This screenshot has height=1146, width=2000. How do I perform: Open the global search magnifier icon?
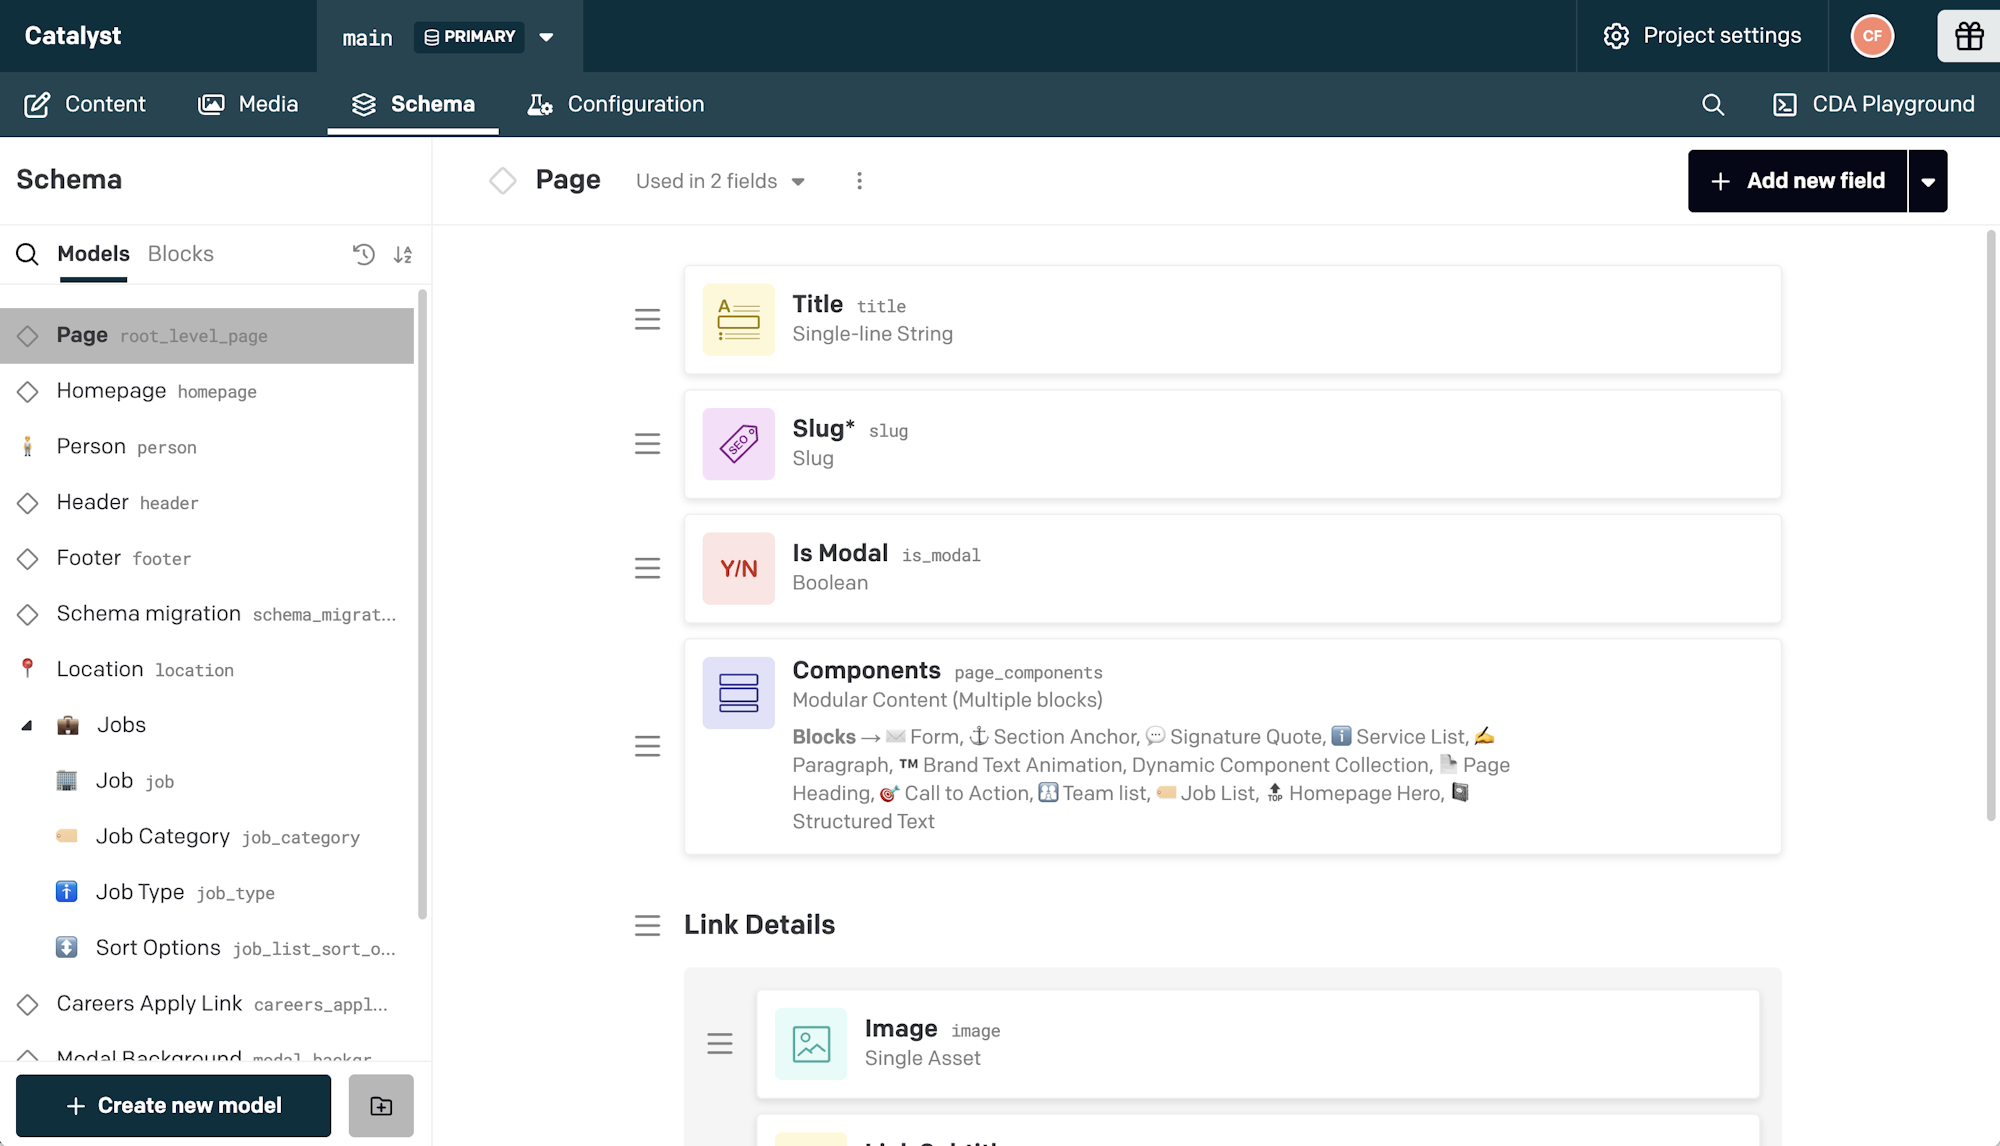point(1713,104)
